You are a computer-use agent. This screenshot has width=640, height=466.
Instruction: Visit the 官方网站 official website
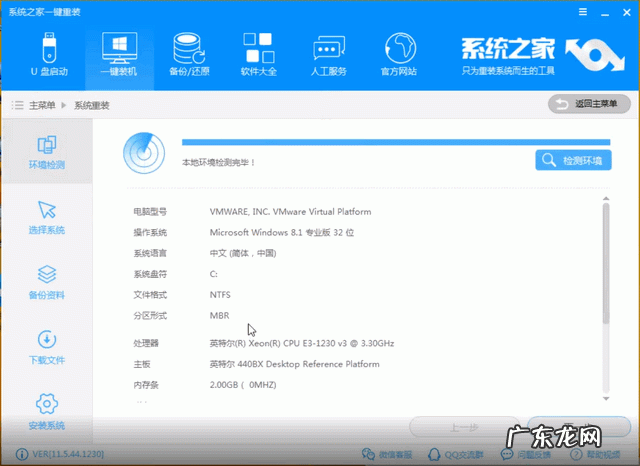[x=399, y=54]
